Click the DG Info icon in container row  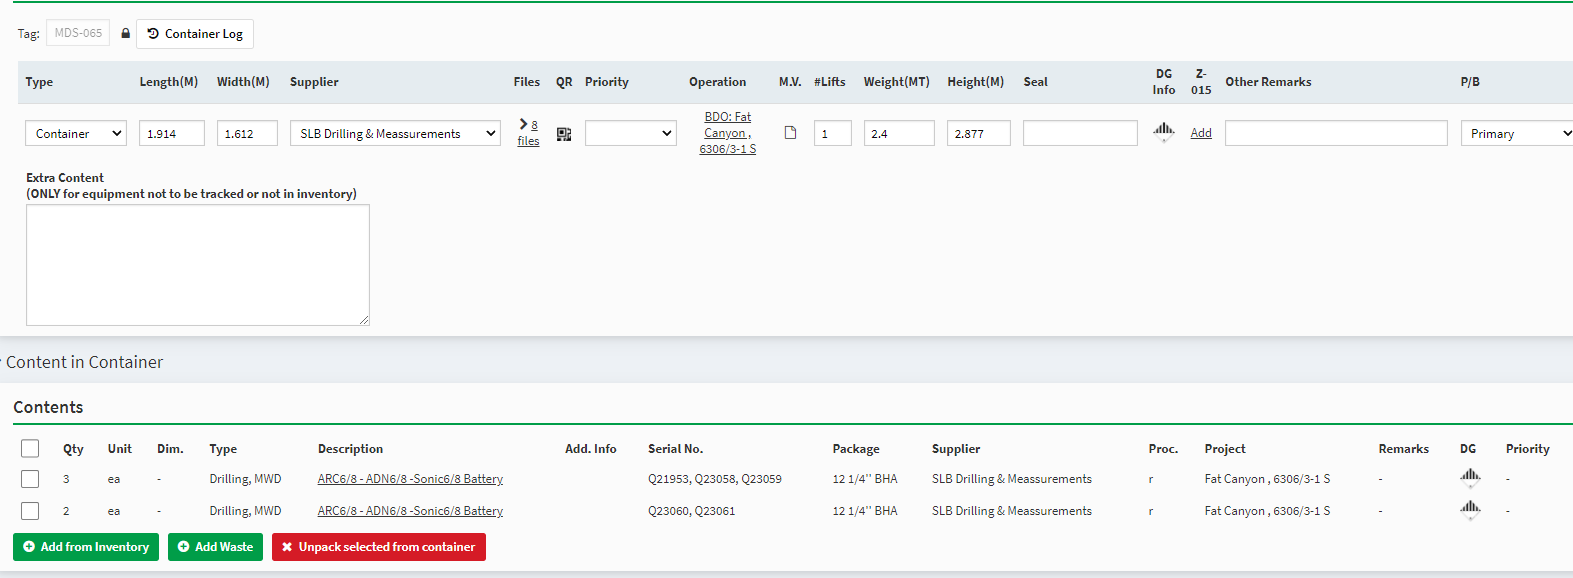[x=1163, y=130]
